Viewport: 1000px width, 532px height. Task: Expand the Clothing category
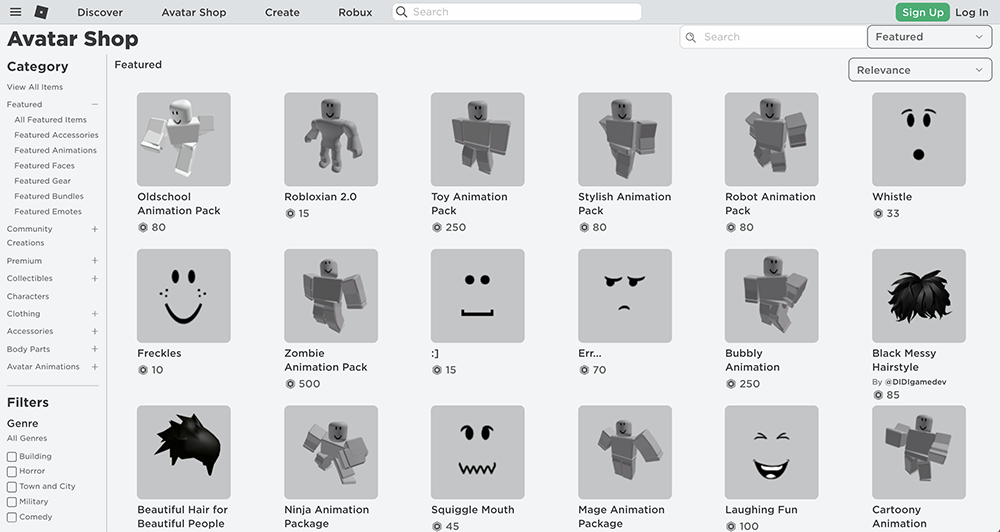point(95,314)
